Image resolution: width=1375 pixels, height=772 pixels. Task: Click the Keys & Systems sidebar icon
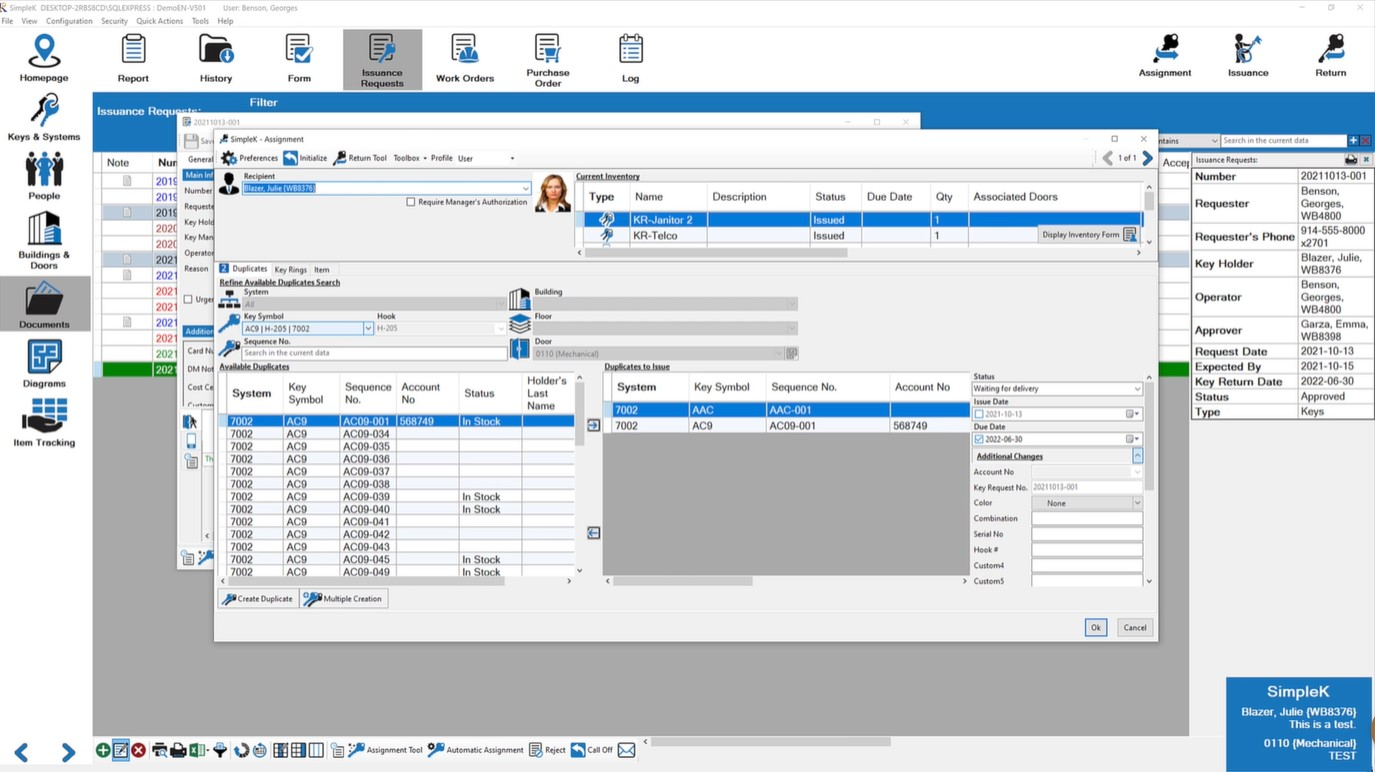pos(44,118)
